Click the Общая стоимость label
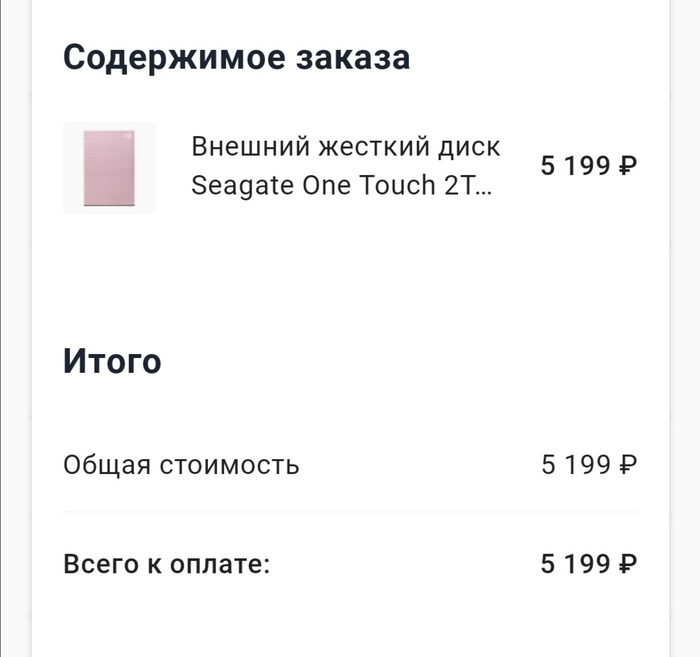 pos(181,465)
